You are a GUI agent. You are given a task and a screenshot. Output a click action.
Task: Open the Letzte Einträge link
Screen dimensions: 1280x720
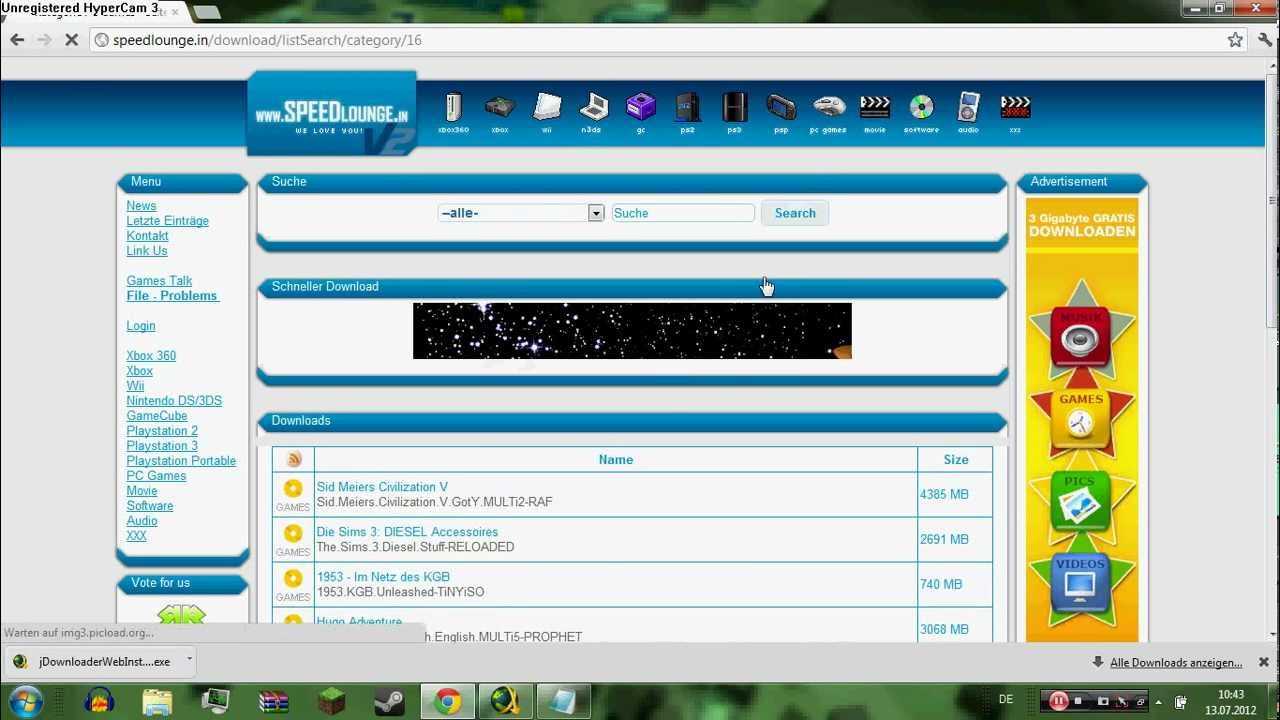167,221
